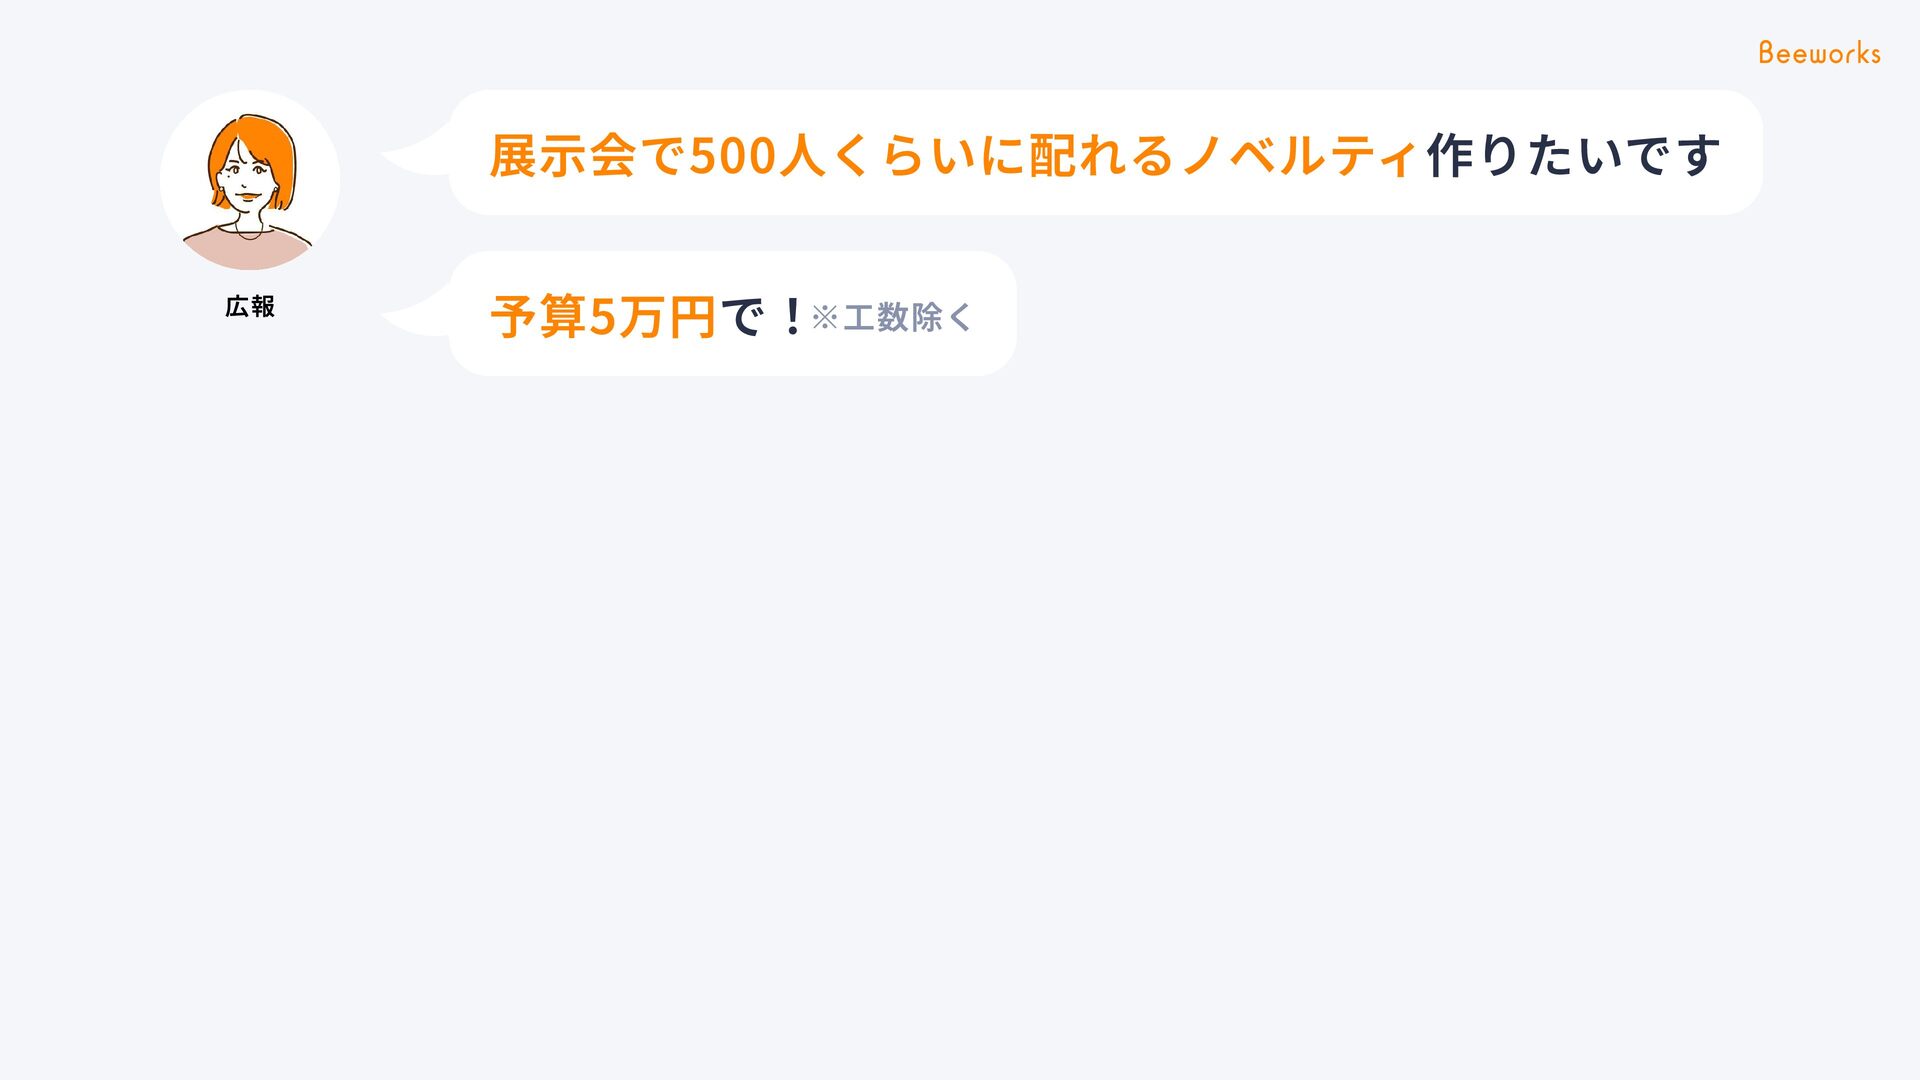Click the second speech bubble's tail
This screenshot has width=1920, height=1080.
(415, 318)
